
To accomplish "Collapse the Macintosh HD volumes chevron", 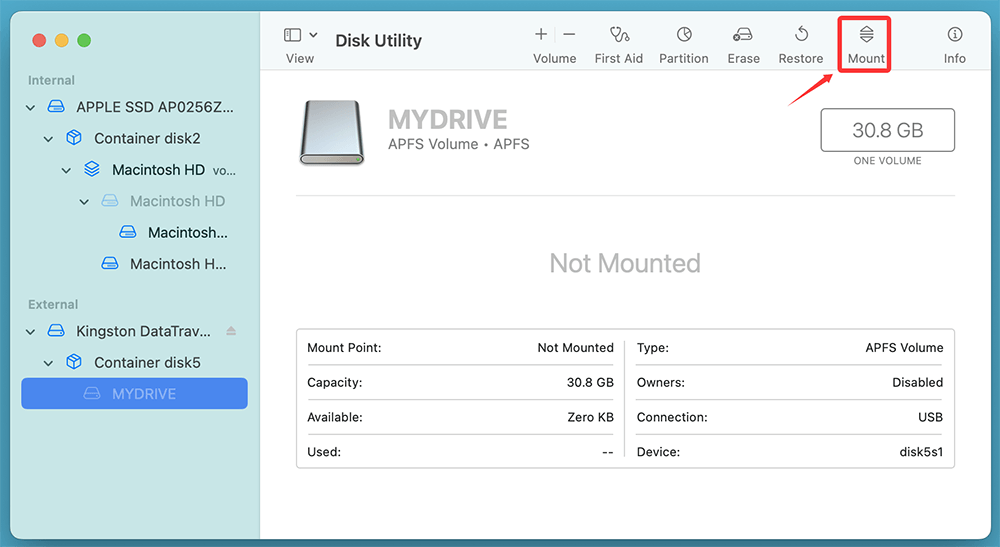I will pos(66,170).
